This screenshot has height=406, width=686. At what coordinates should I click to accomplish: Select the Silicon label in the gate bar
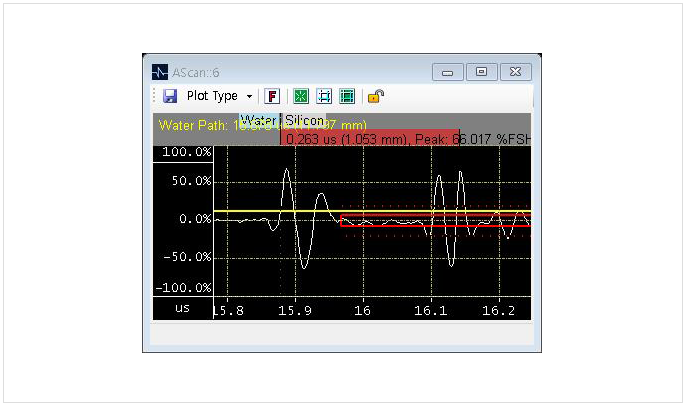pyautogui.click(x=304, y=120)
